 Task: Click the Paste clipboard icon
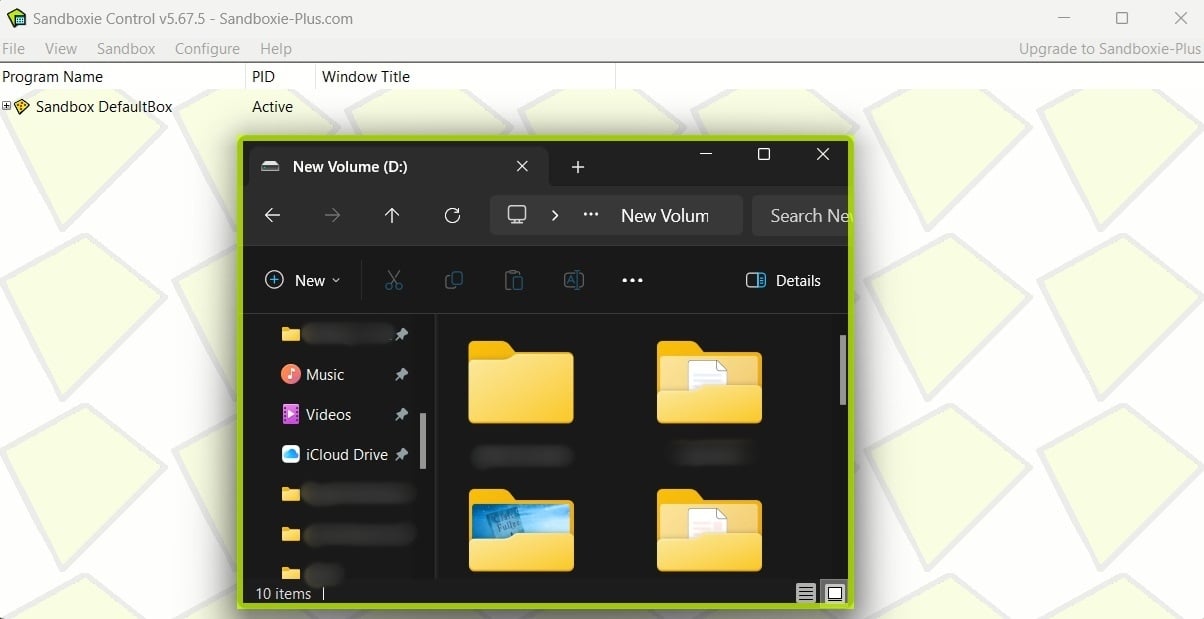click(513, 281)
